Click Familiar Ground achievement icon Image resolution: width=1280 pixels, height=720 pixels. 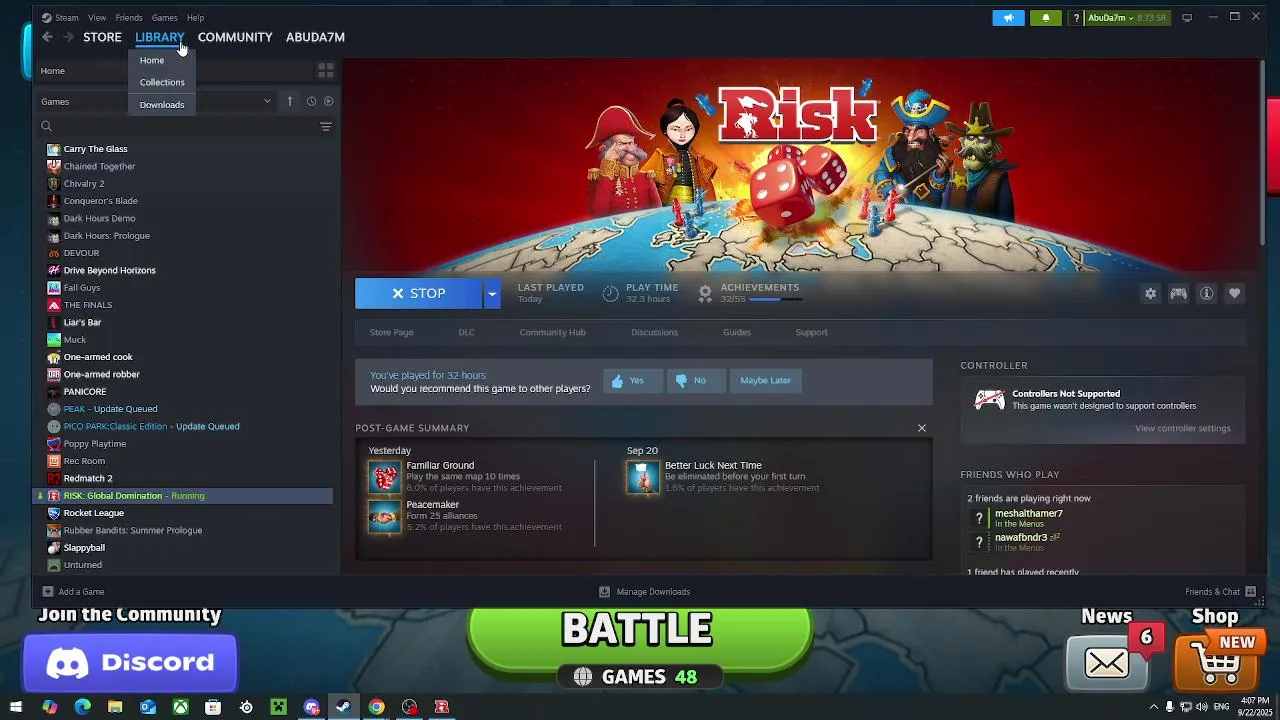tap(384, 477)
